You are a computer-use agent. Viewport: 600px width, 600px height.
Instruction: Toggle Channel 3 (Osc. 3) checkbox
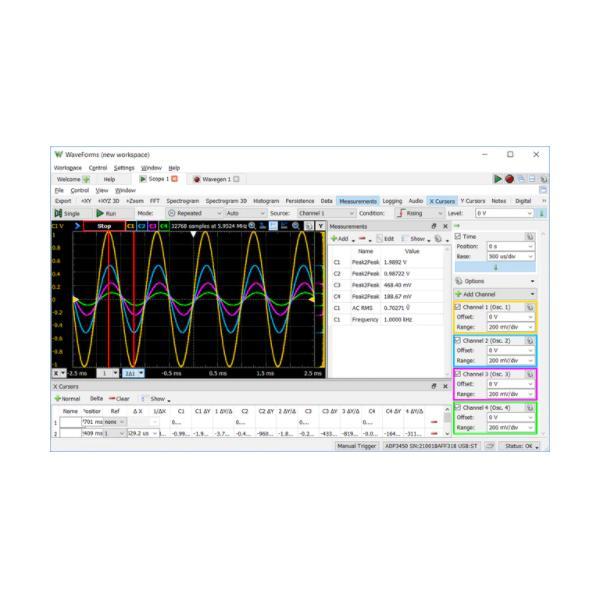click(x=458, y=374)
